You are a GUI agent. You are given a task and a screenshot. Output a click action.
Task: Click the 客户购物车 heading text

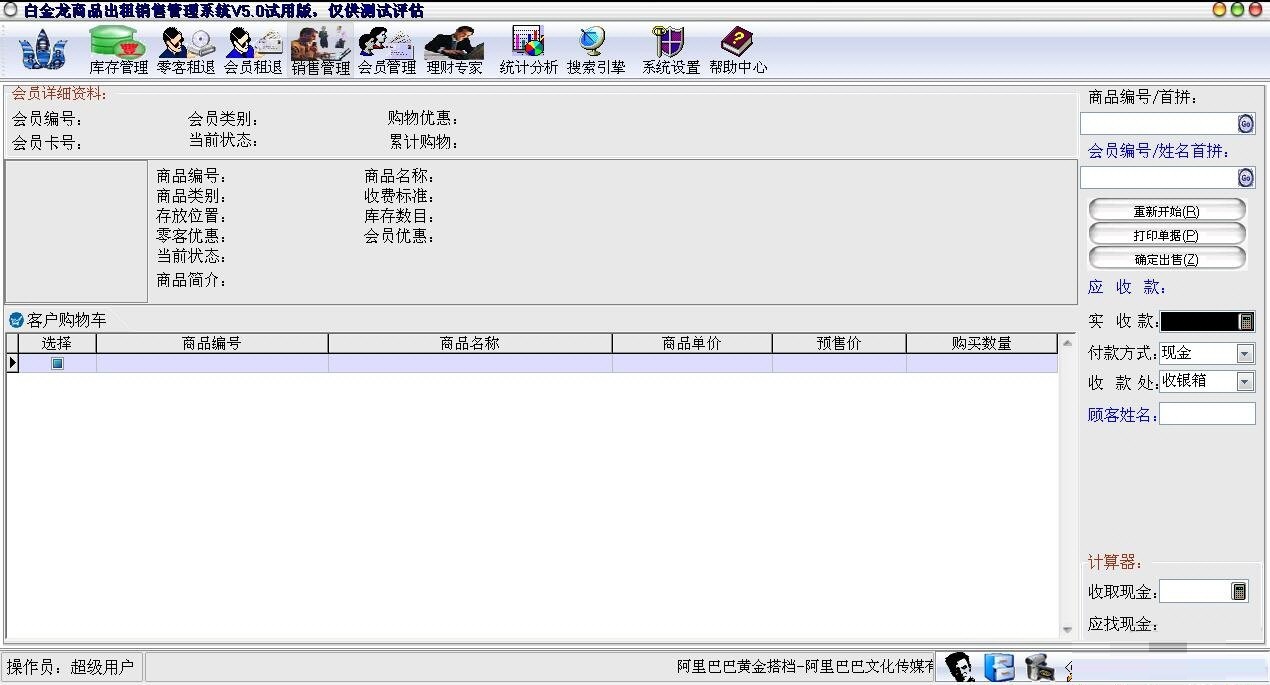coord(67,320)
